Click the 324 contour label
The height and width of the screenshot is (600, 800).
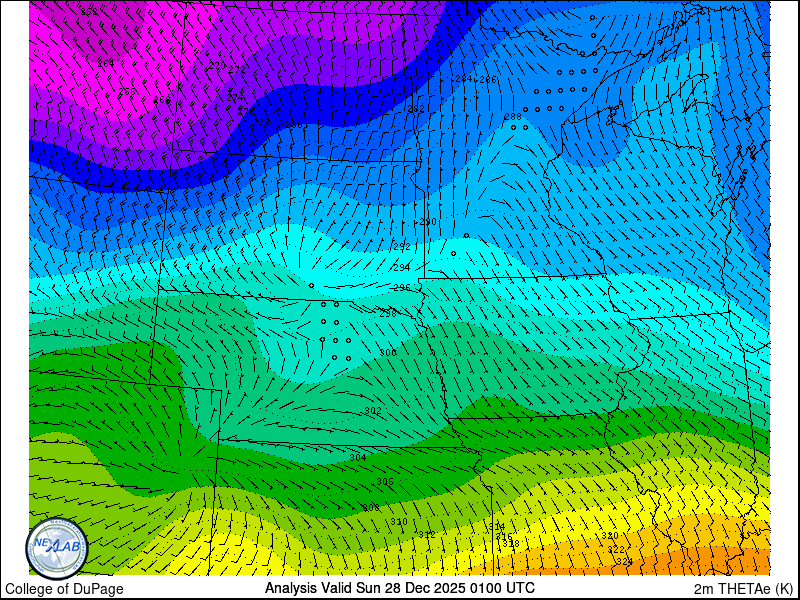coord(624,561)
